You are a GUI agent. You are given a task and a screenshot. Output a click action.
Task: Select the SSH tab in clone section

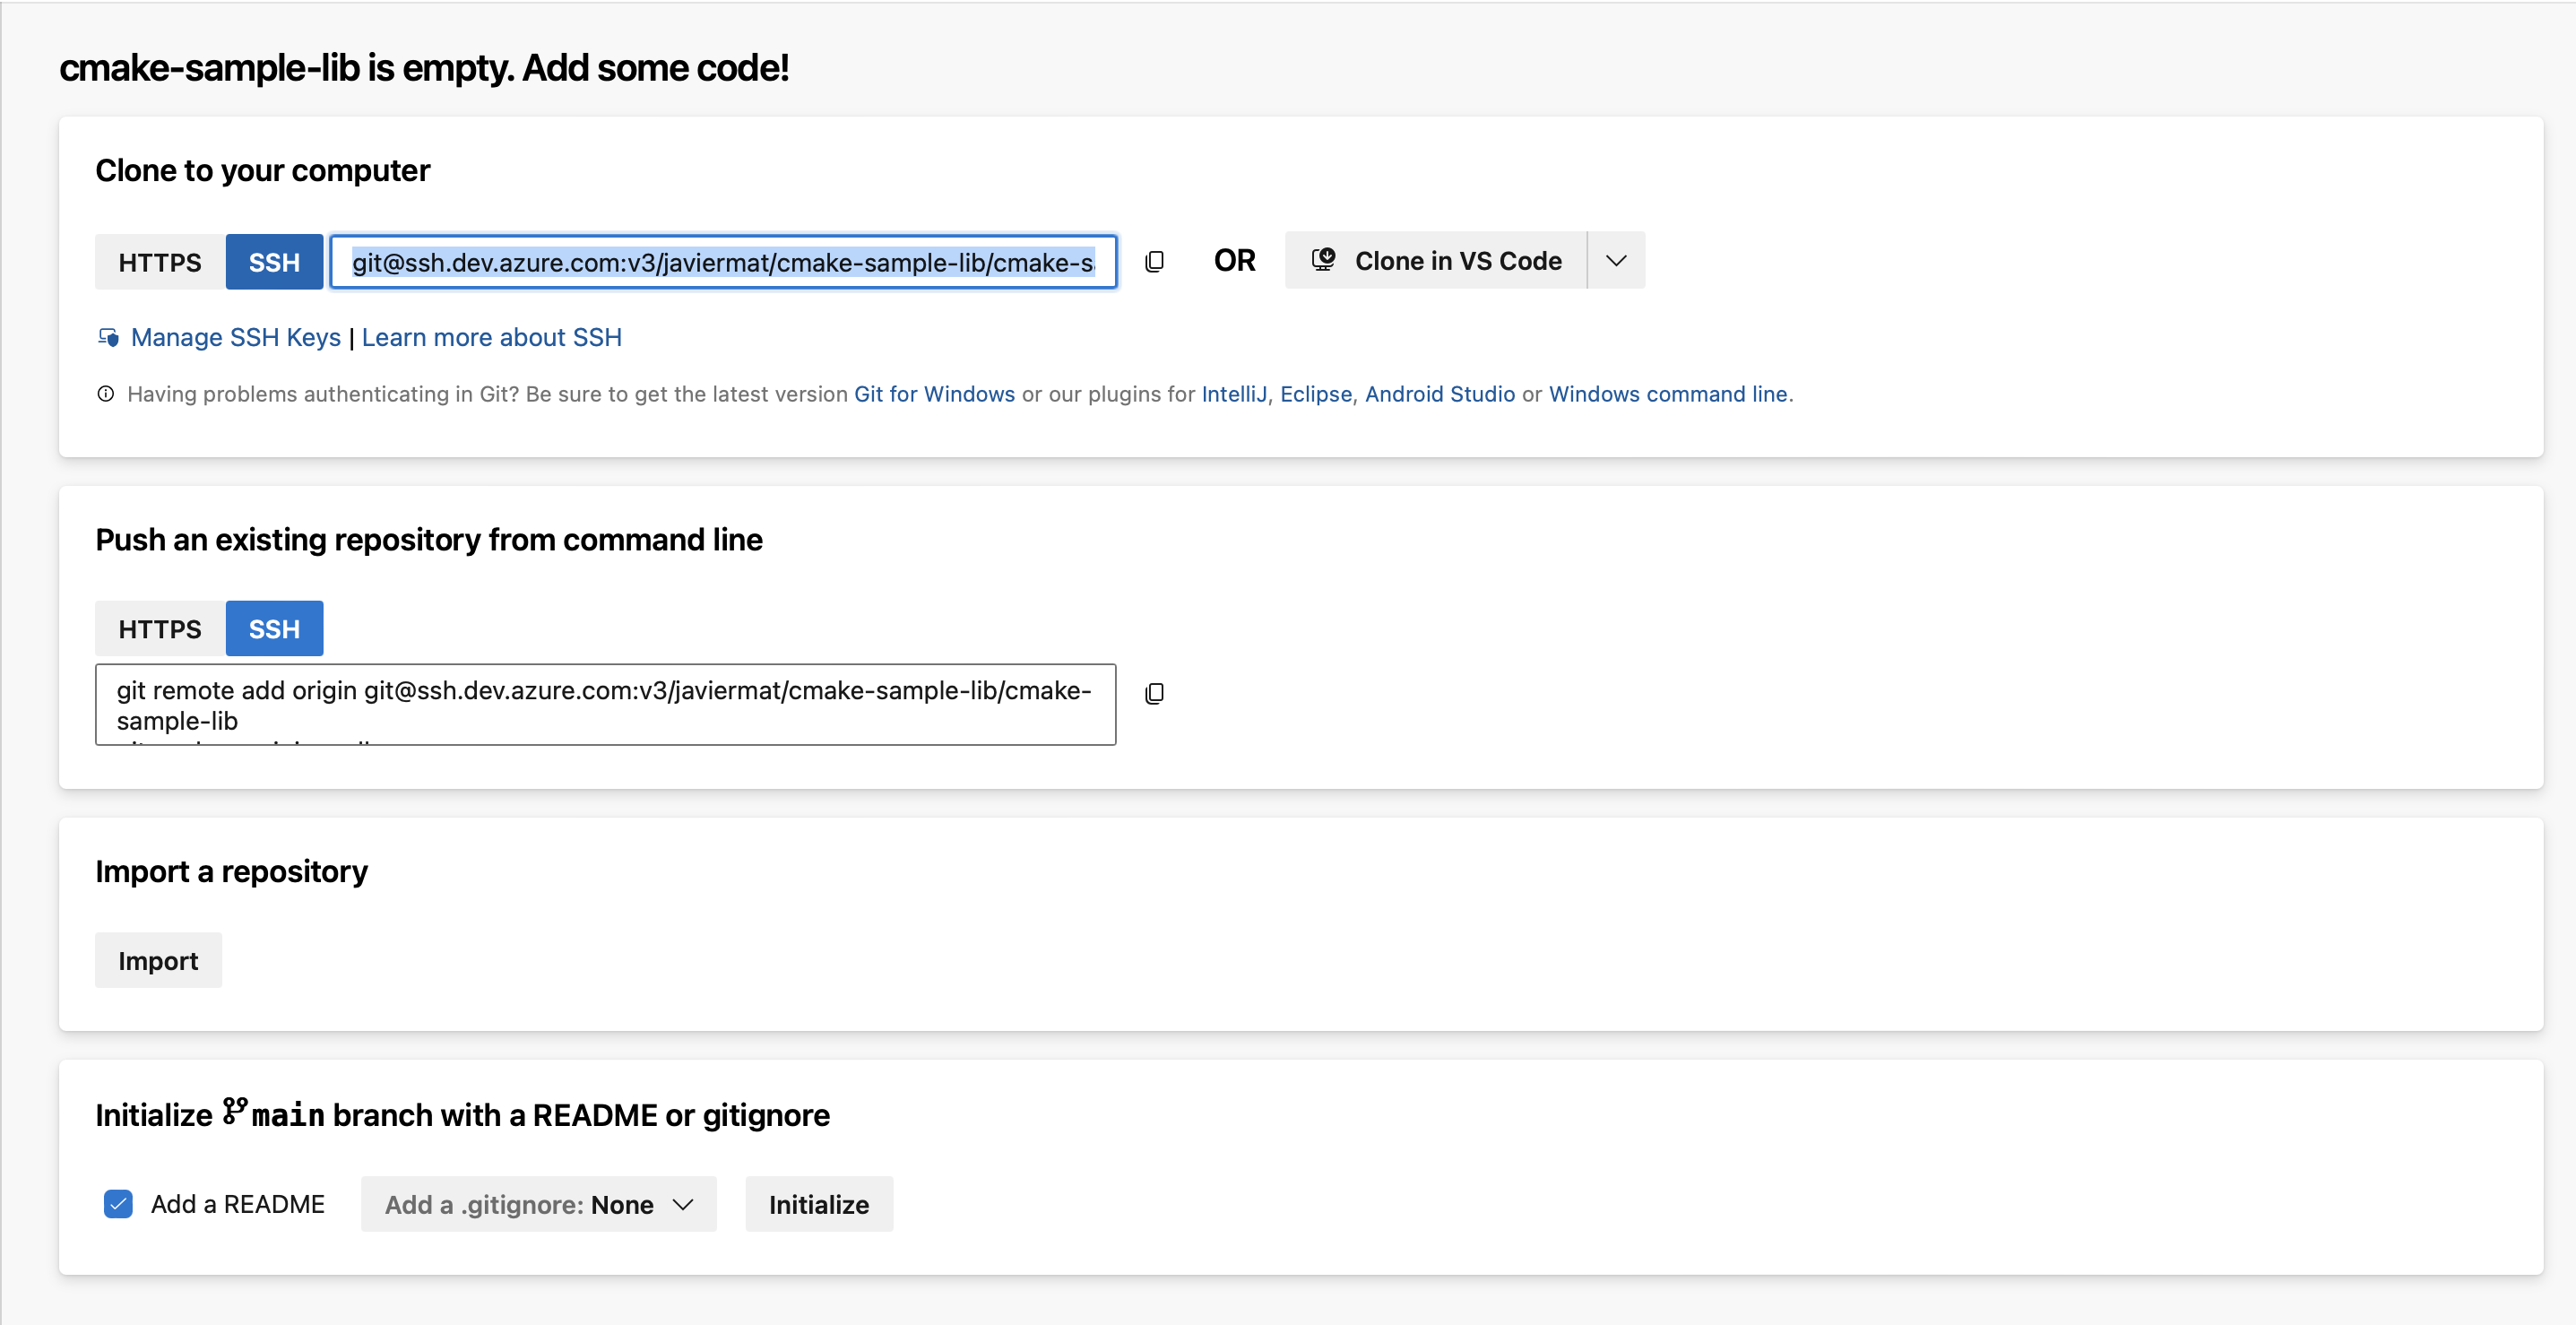pyautogui.click(x=274, y=262)
